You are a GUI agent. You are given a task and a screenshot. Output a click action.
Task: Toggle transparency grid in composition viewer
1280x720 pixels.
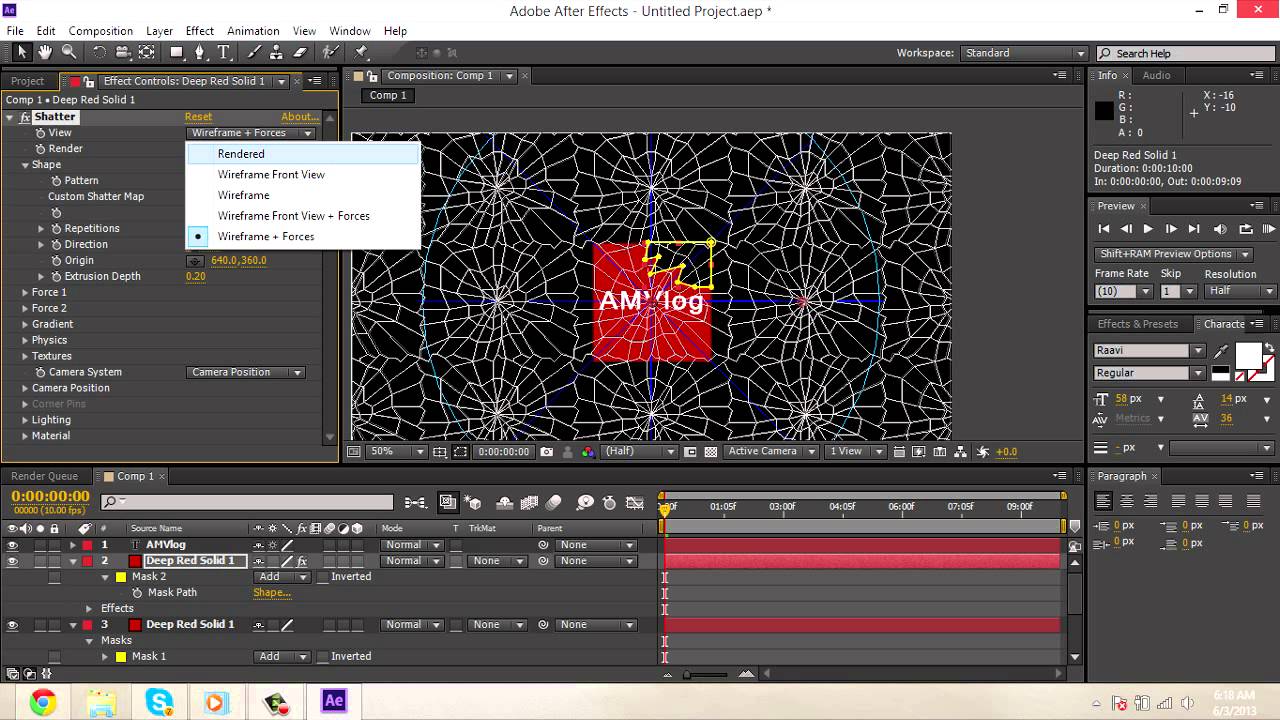coord(711,452)
